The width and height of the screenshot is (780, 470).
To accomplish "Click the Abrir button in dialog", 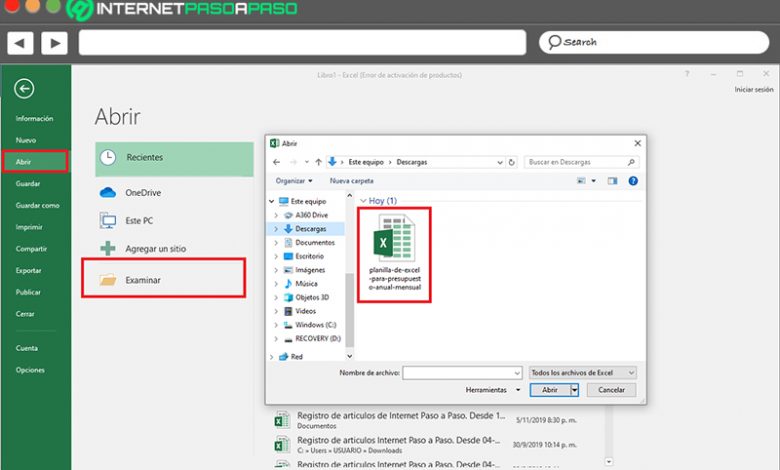I will coord(550,390).
